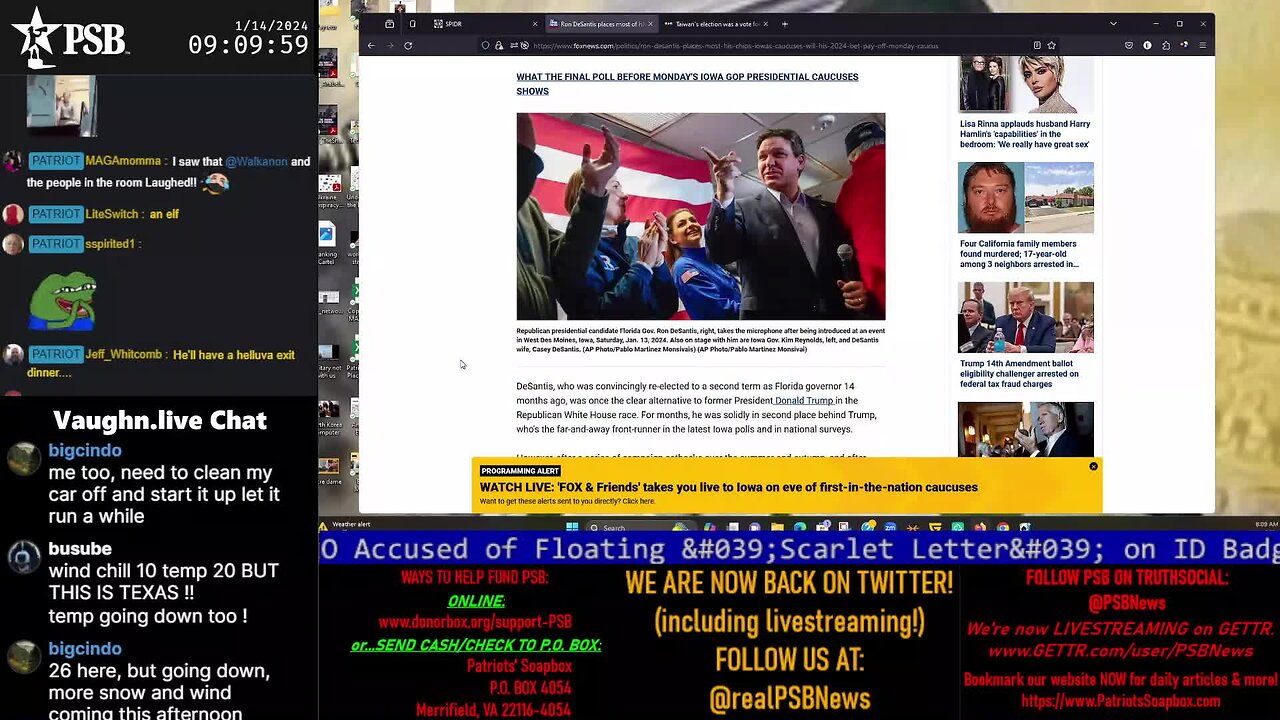Dismiss the programming alert banner
Viewport: 1280px width, 720px height.
pos(1093,466)
